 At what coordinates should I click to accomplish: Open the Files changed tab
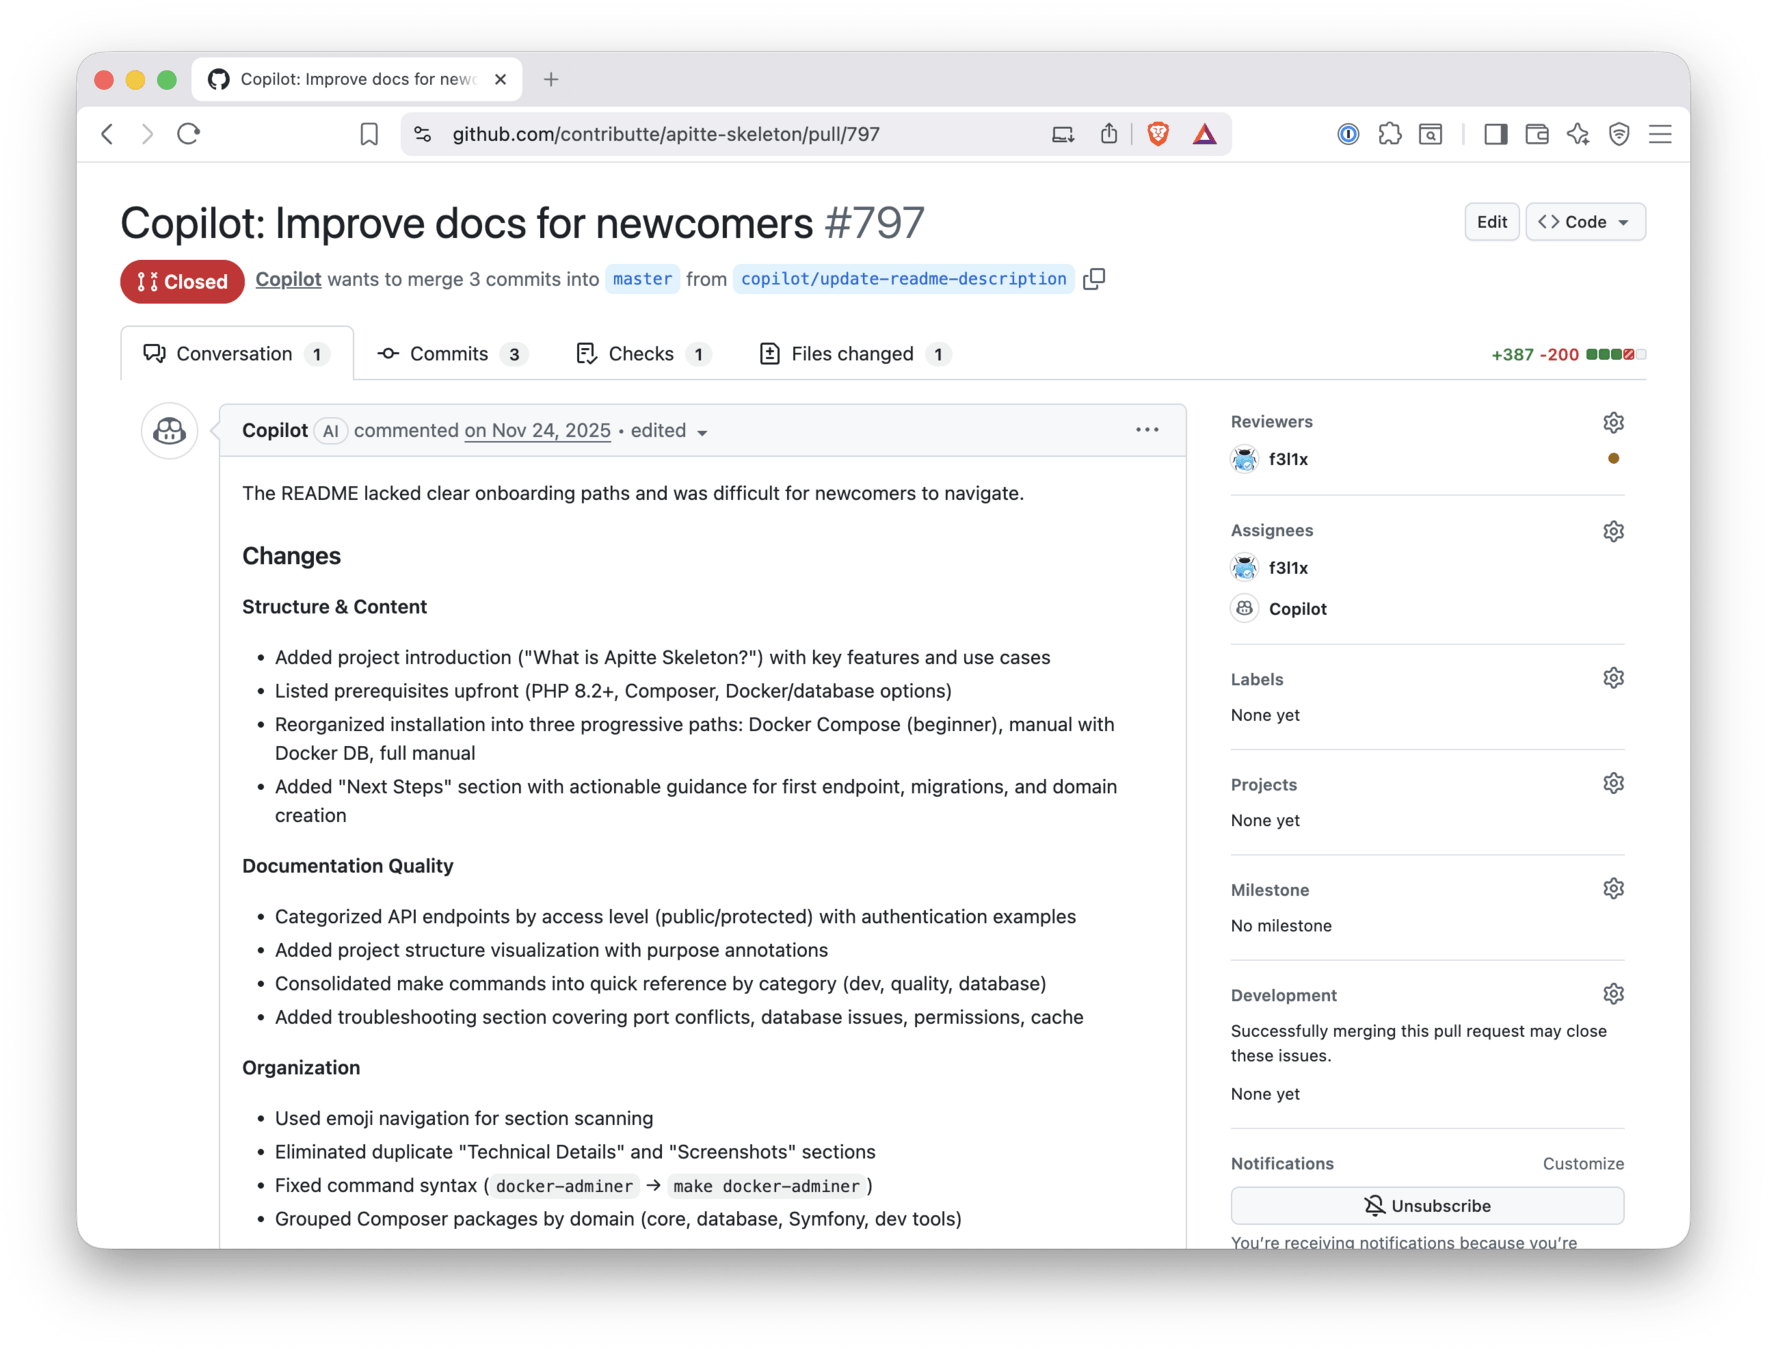(855, 354)
